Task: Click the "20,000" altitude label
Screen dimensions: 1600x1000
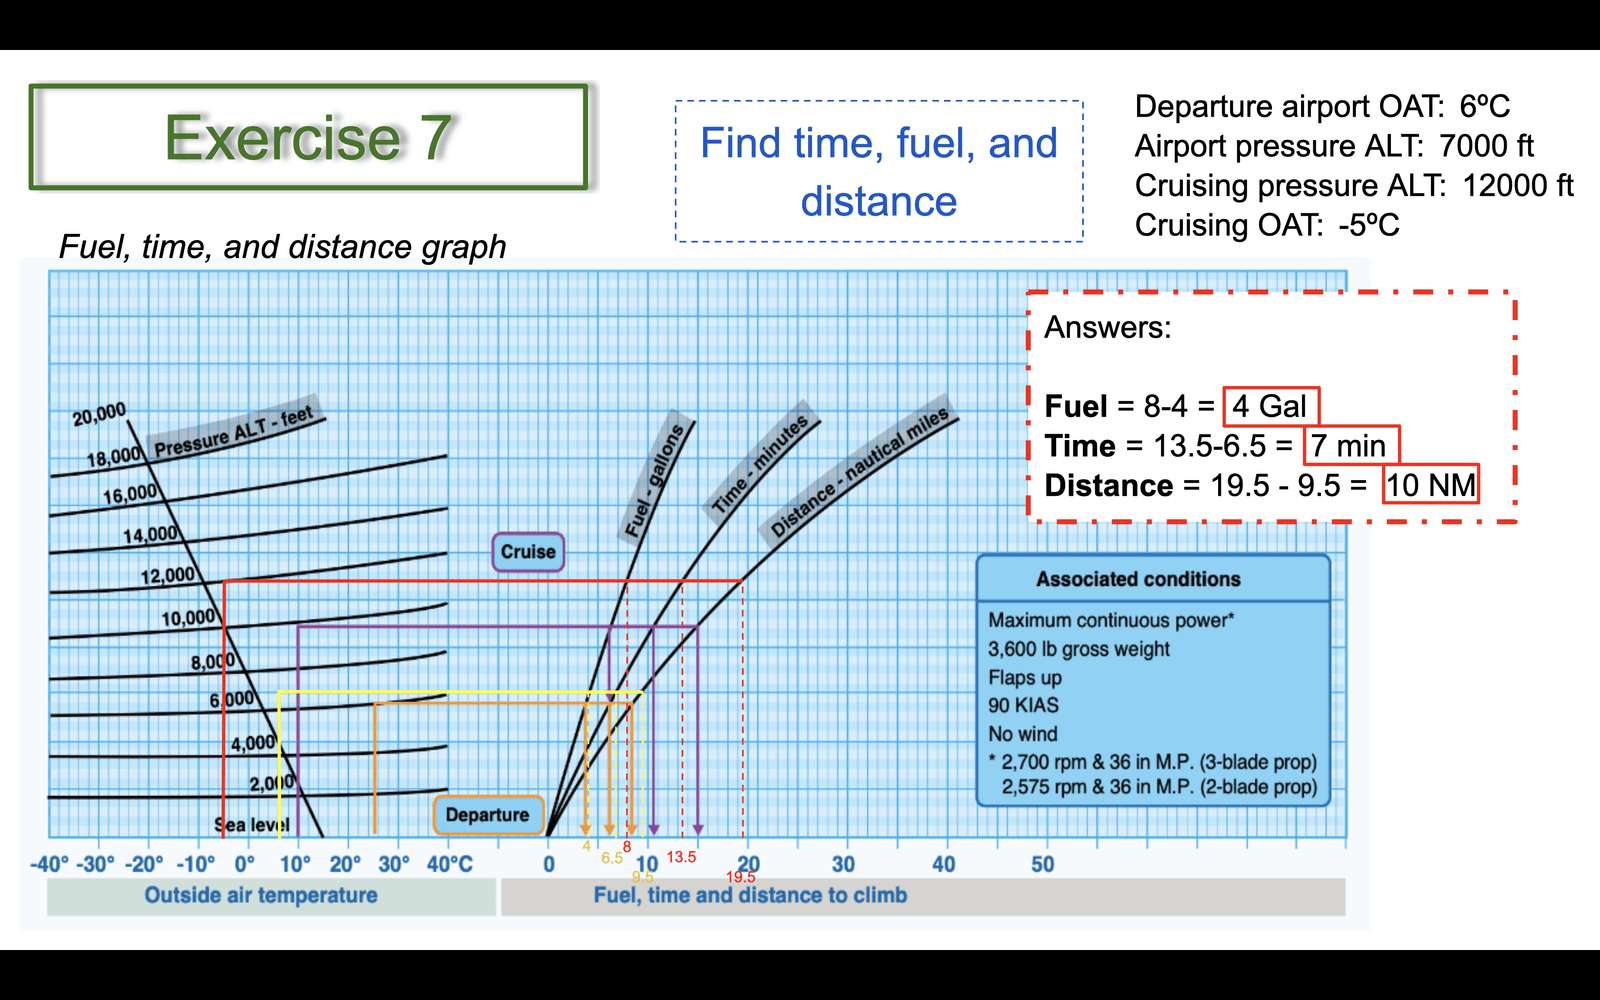Action: [99, 414]
